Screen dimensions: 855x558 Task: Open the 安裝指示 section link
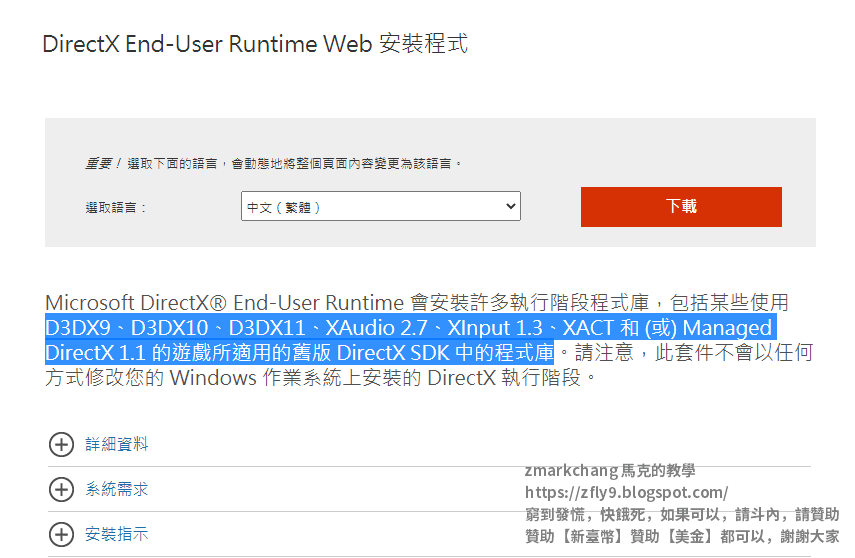click(x=117, y=533)
